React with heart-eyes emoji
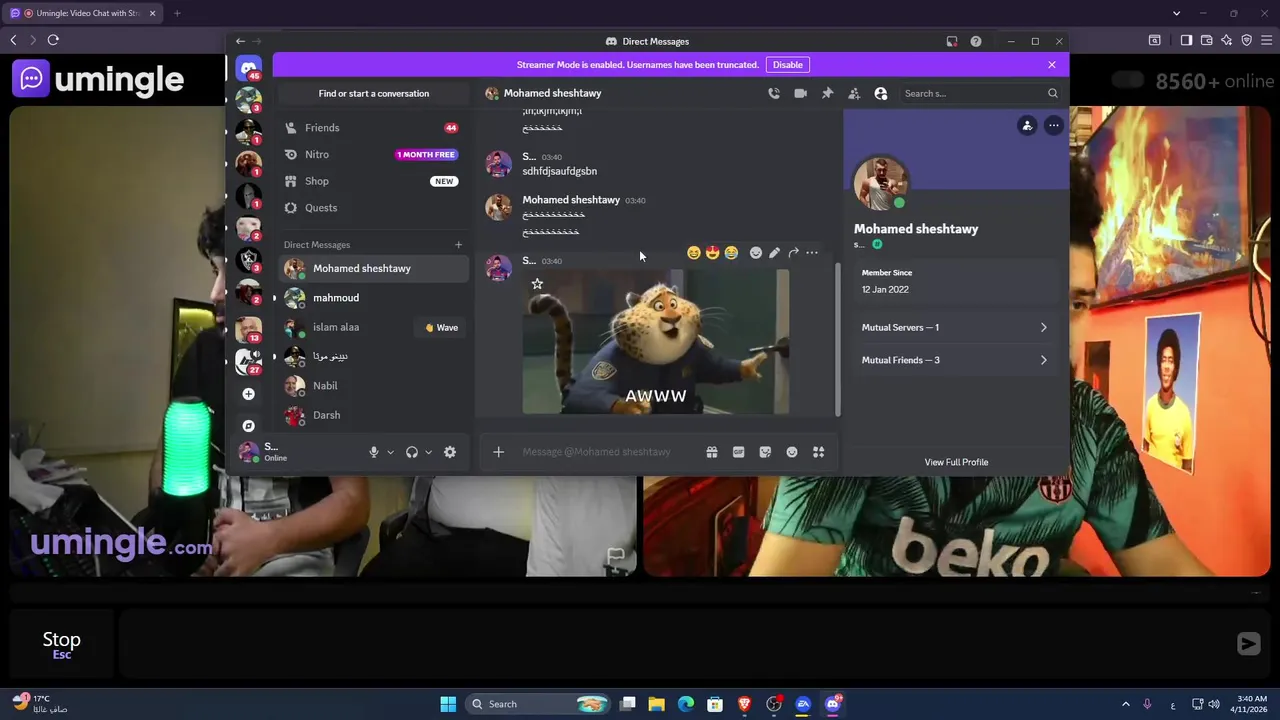Image resolution: width=1280 pixels, height=720 pixels. (x=712, y=253)
